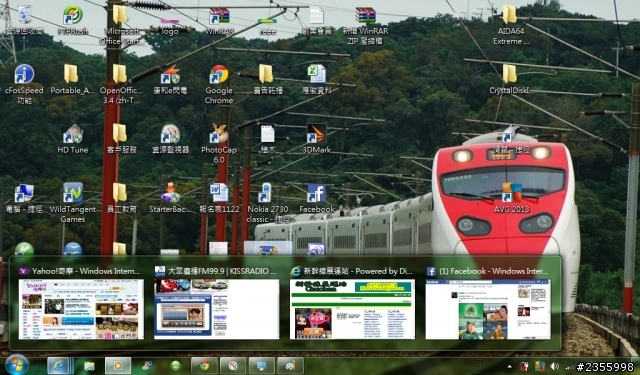Launch Google Chrome from the desktop

coord(219,74)
